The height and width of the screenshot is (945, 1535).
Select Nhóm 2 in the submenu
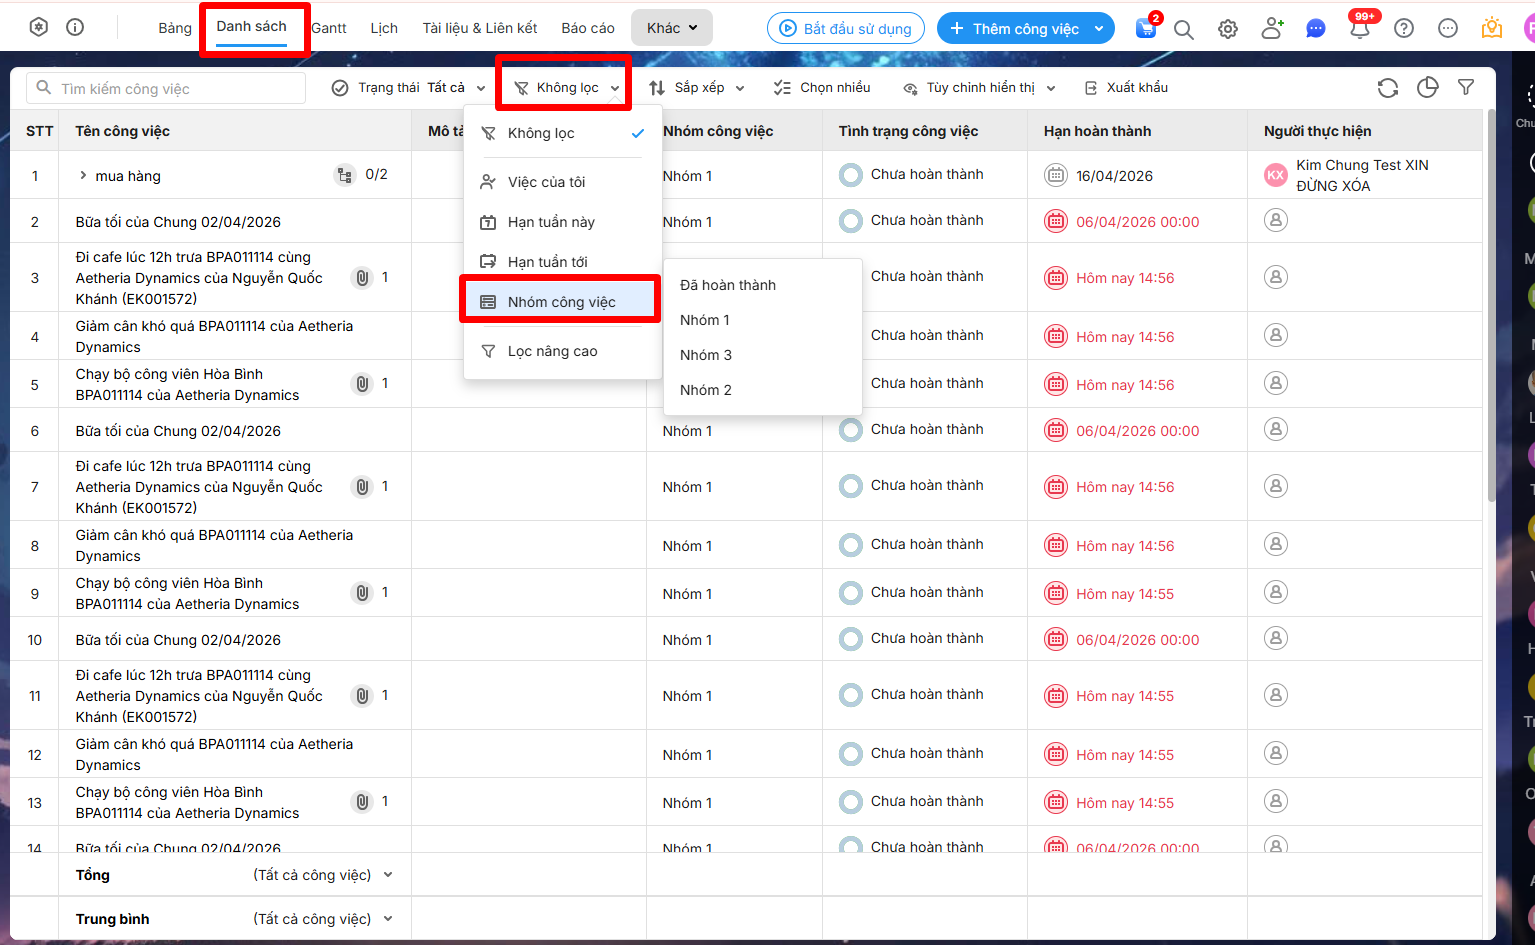(763, 390)
